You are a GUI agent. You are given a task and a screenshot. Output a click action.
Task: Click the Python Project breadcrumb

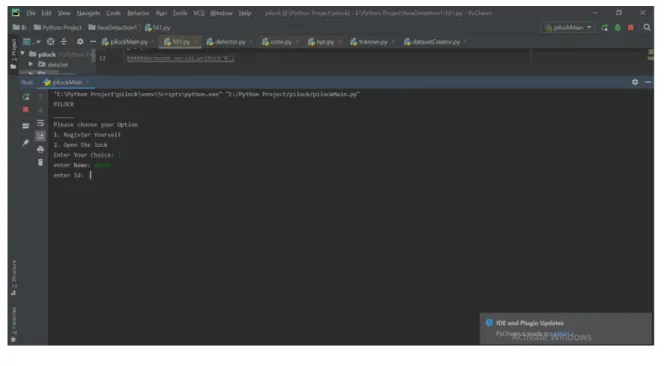pyautogui.click(x=58, y=28)
